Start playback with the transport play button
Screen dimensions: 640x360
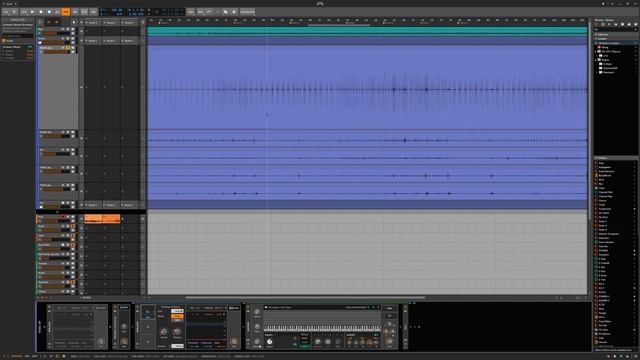click(33, 12)
